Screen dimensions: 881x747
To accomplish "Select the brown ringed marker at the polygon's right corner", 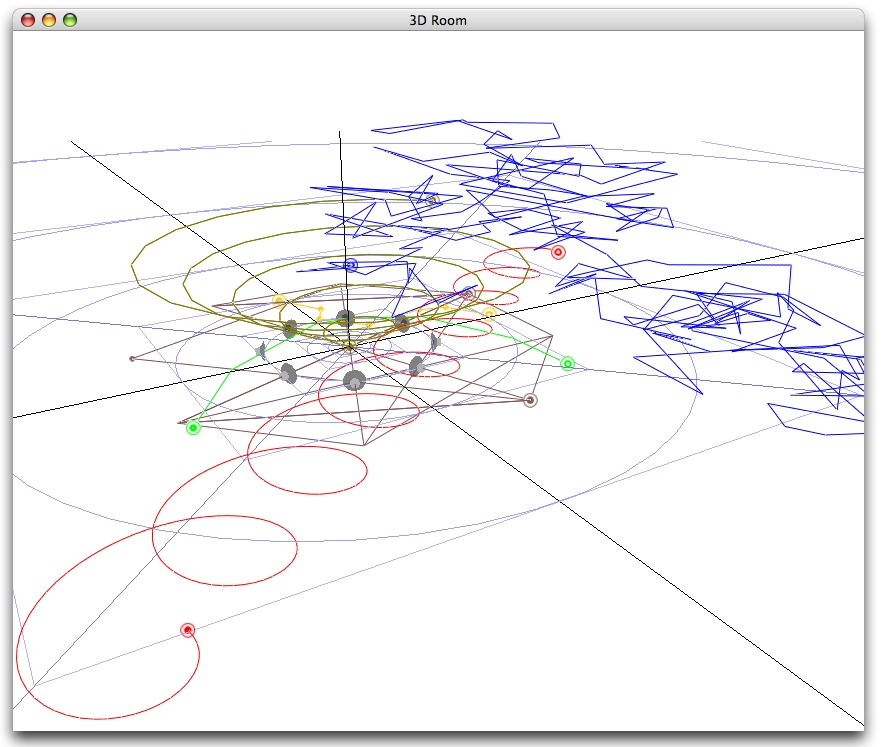I will 530,400.
